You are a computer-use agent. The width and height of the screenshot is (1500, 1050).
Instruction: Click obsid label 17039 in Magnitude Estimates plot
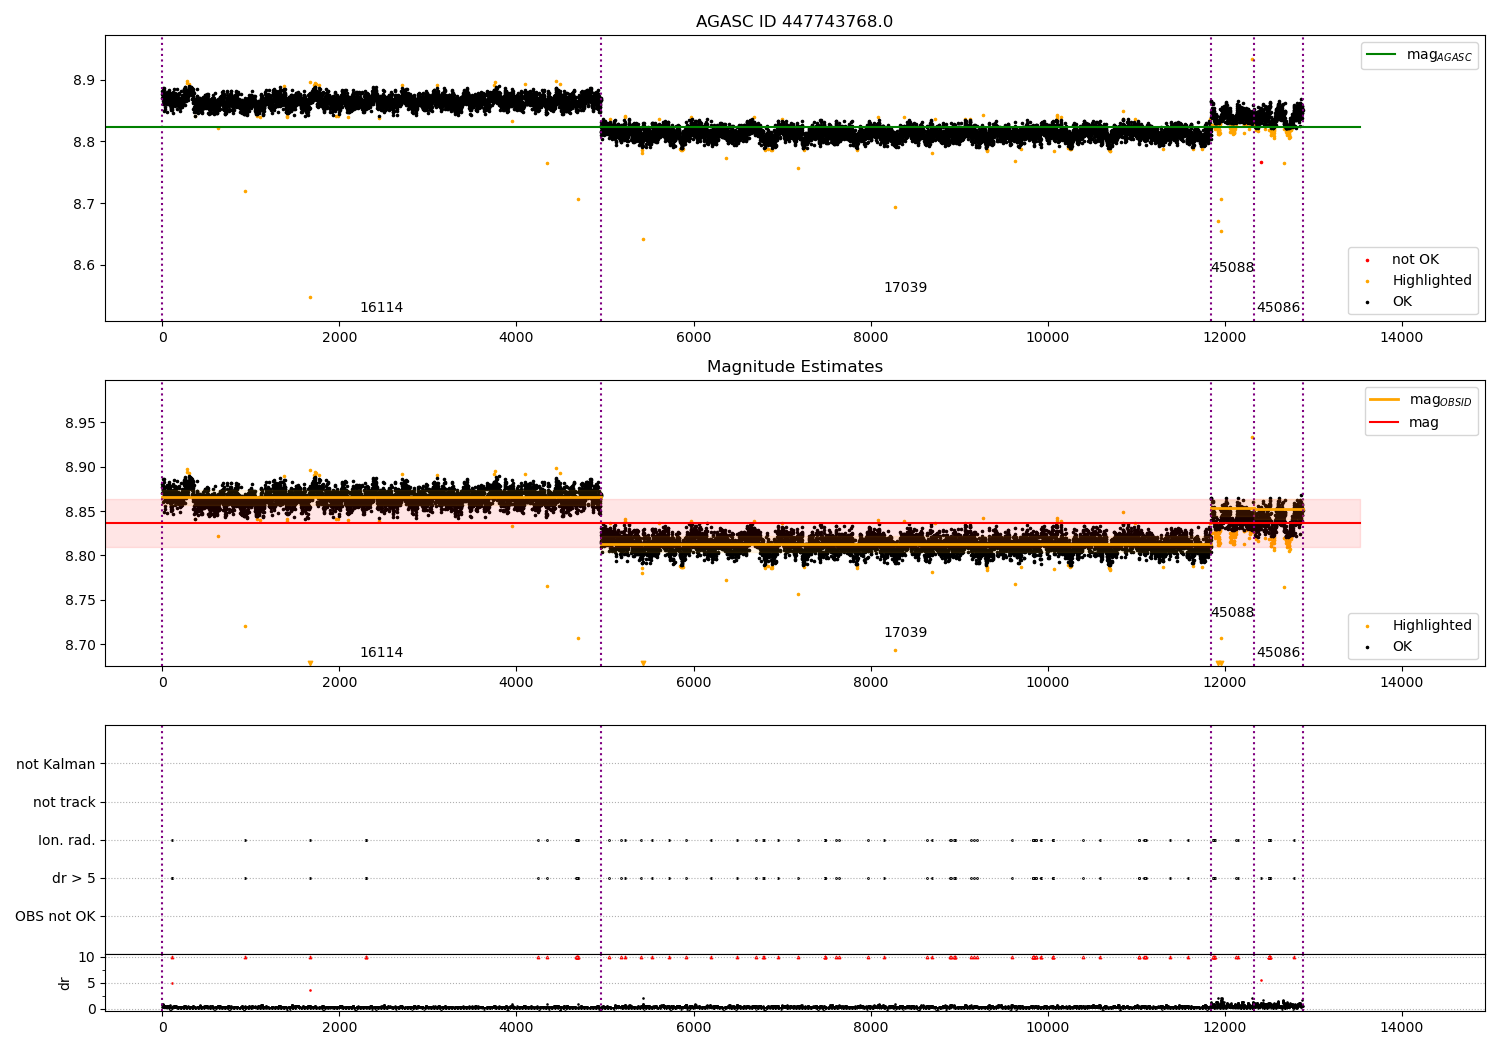(x=905, y=633)
